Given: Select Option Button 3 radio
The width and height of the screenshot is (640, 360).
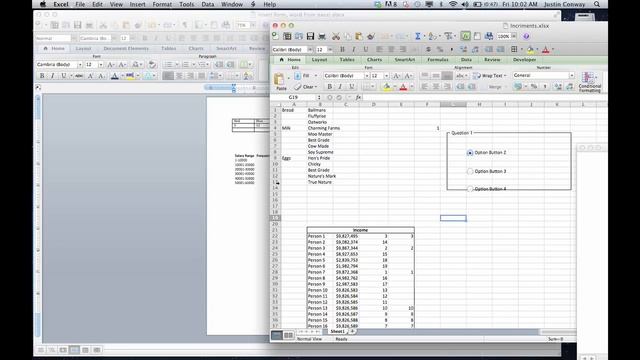Looking at the screenshot, I should coord(470,171).
